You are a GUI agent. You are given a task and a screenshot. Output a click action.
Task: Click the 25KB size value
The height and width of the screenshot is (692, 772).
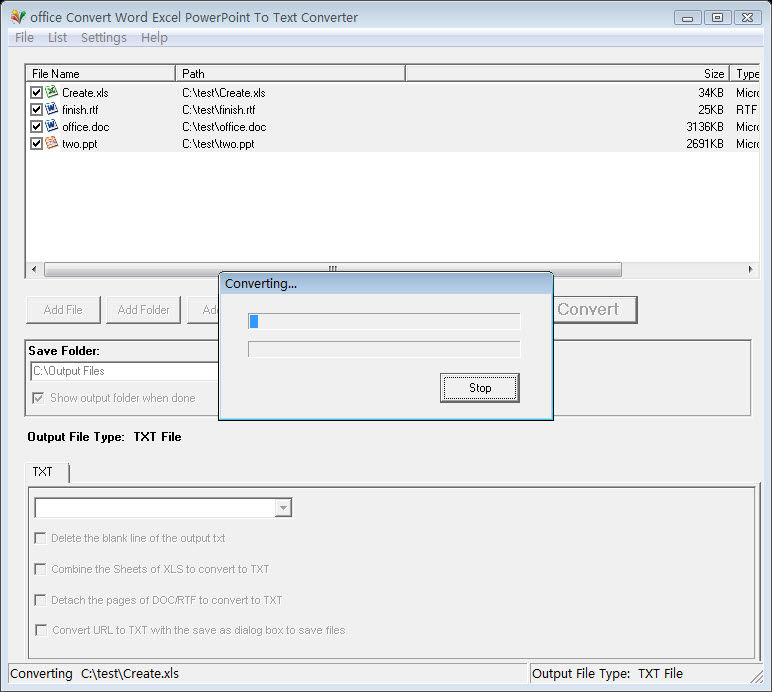[x=711, y=110]
